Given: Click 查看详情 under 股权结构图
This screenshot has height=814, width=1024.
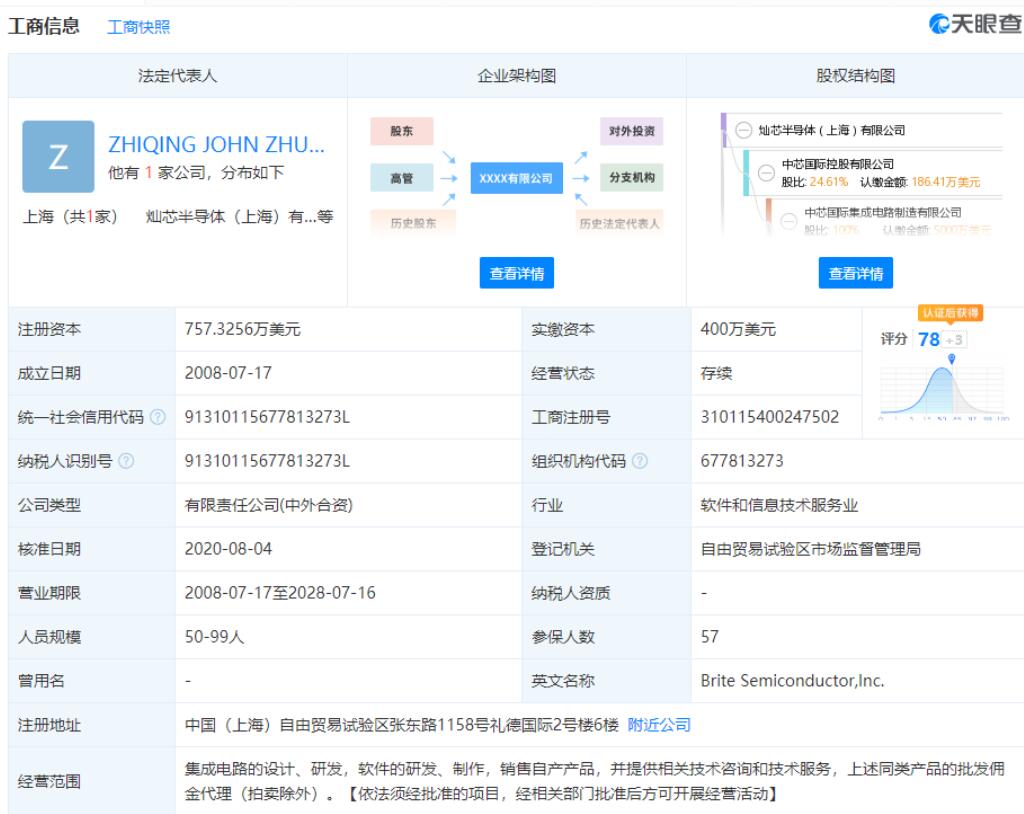Looking at the screenshot, I should [x=856, y=273].
